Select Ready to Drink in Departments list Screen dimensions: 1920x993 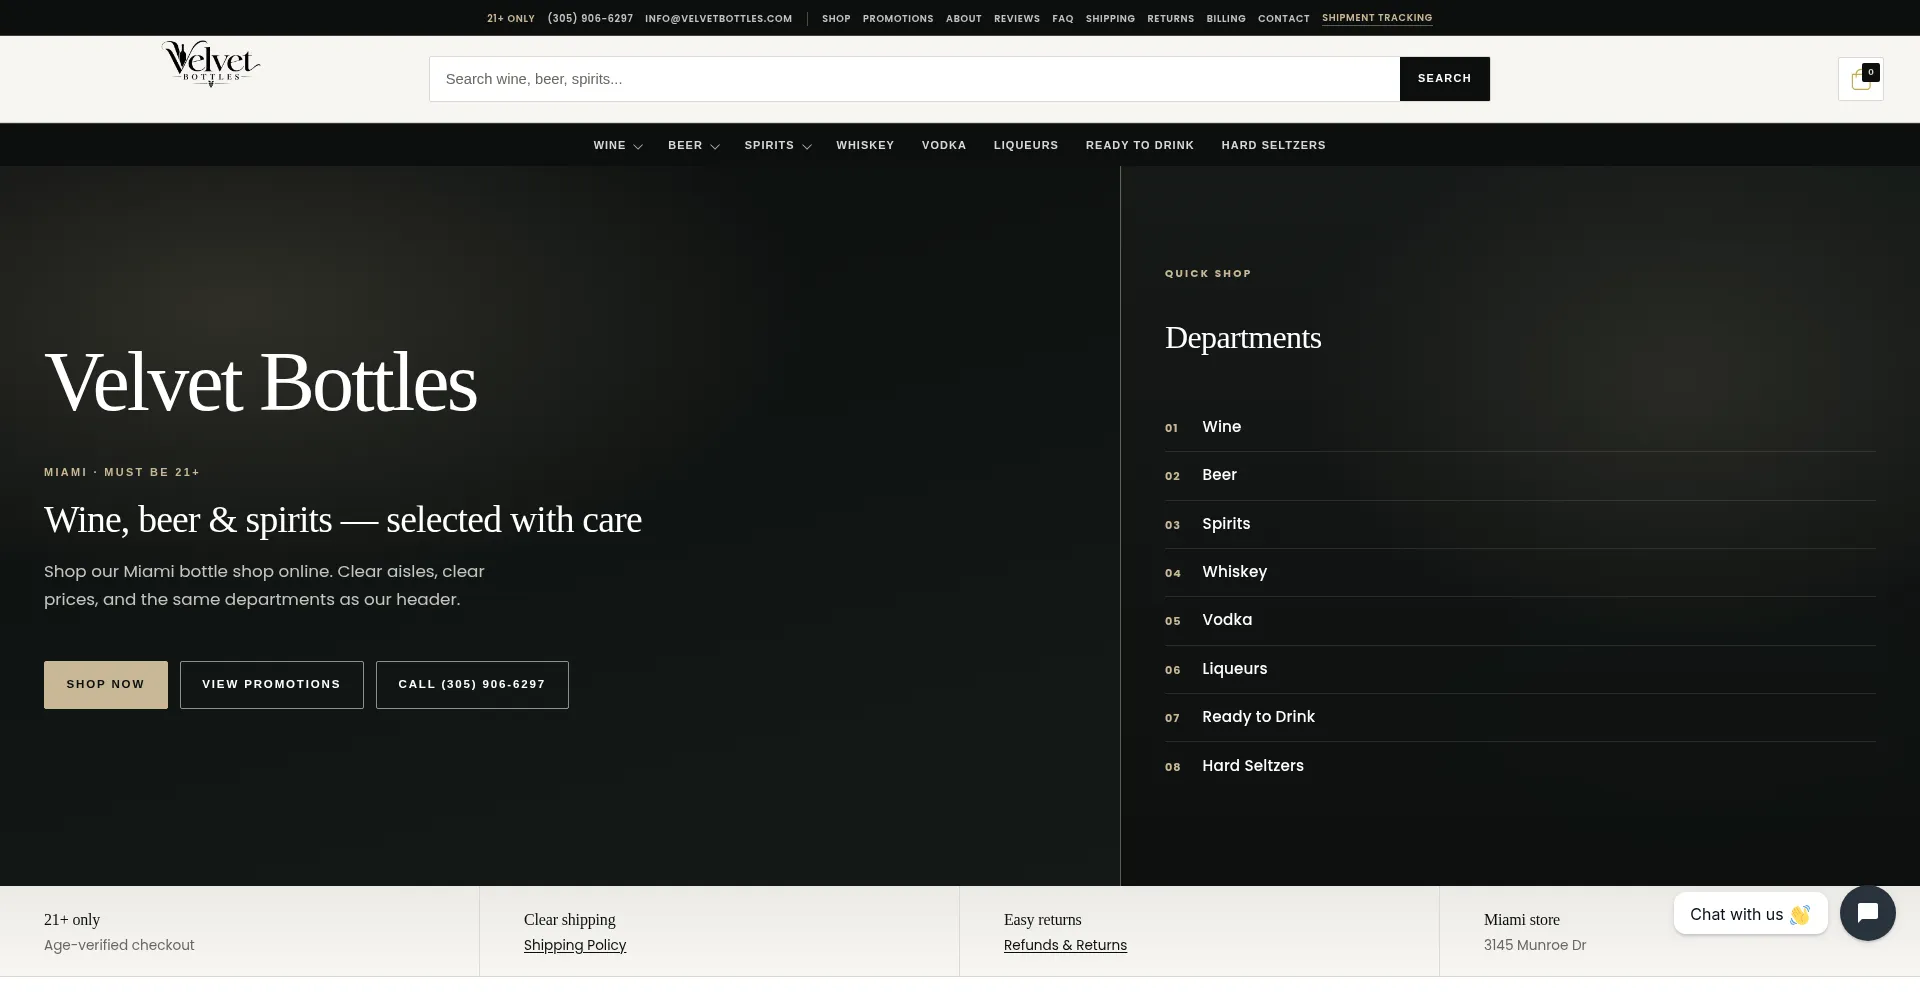click(1520, 717)
